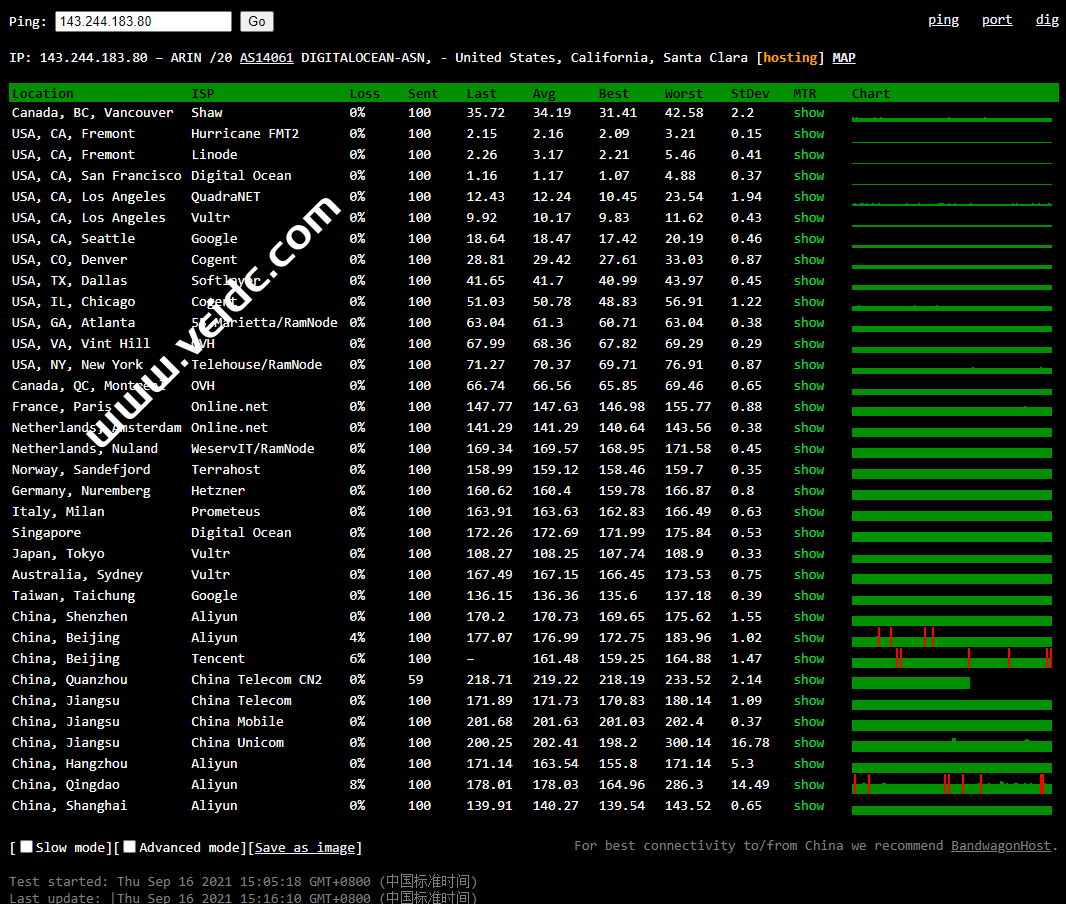
Task: Show MTR for France, Paris Online.net
Action: click(x=808, y=407)
